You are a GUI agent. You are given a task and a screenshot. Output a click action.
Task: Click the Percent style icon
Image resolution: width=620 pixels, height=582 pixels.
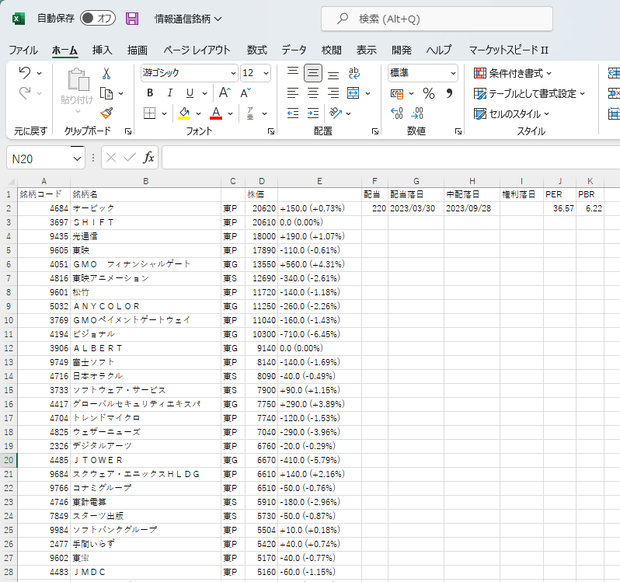[x=429, y=93]
